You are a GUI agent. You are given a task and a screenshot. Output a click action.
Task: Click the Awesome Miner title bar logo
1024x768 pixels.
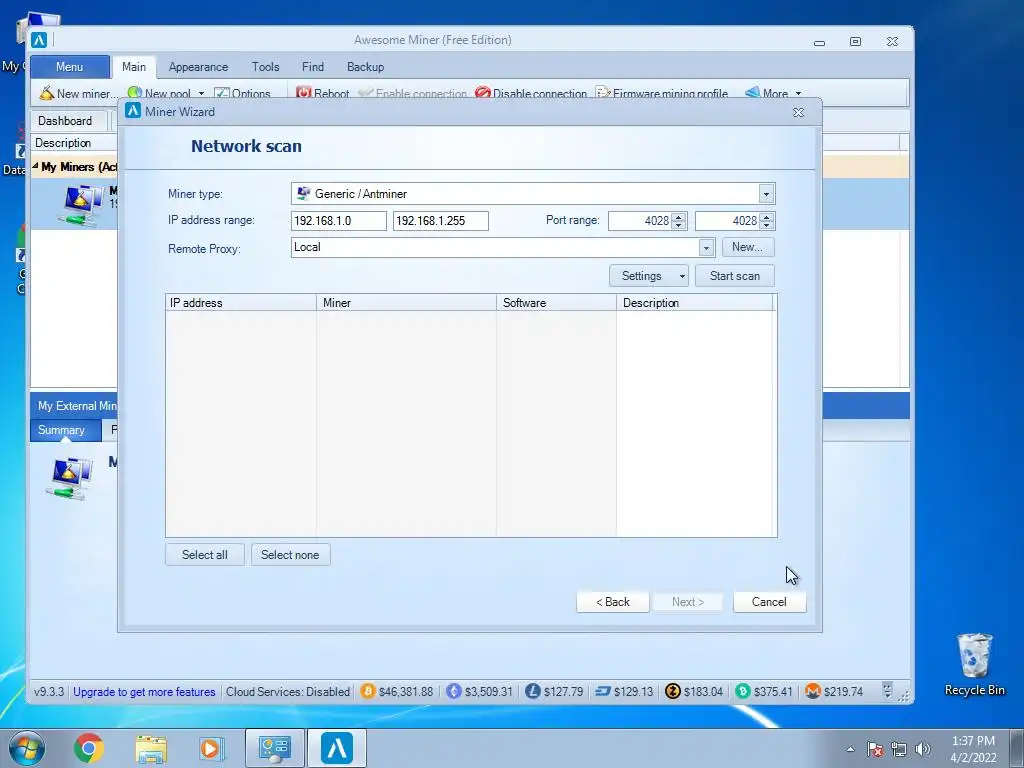pos(39,40)
